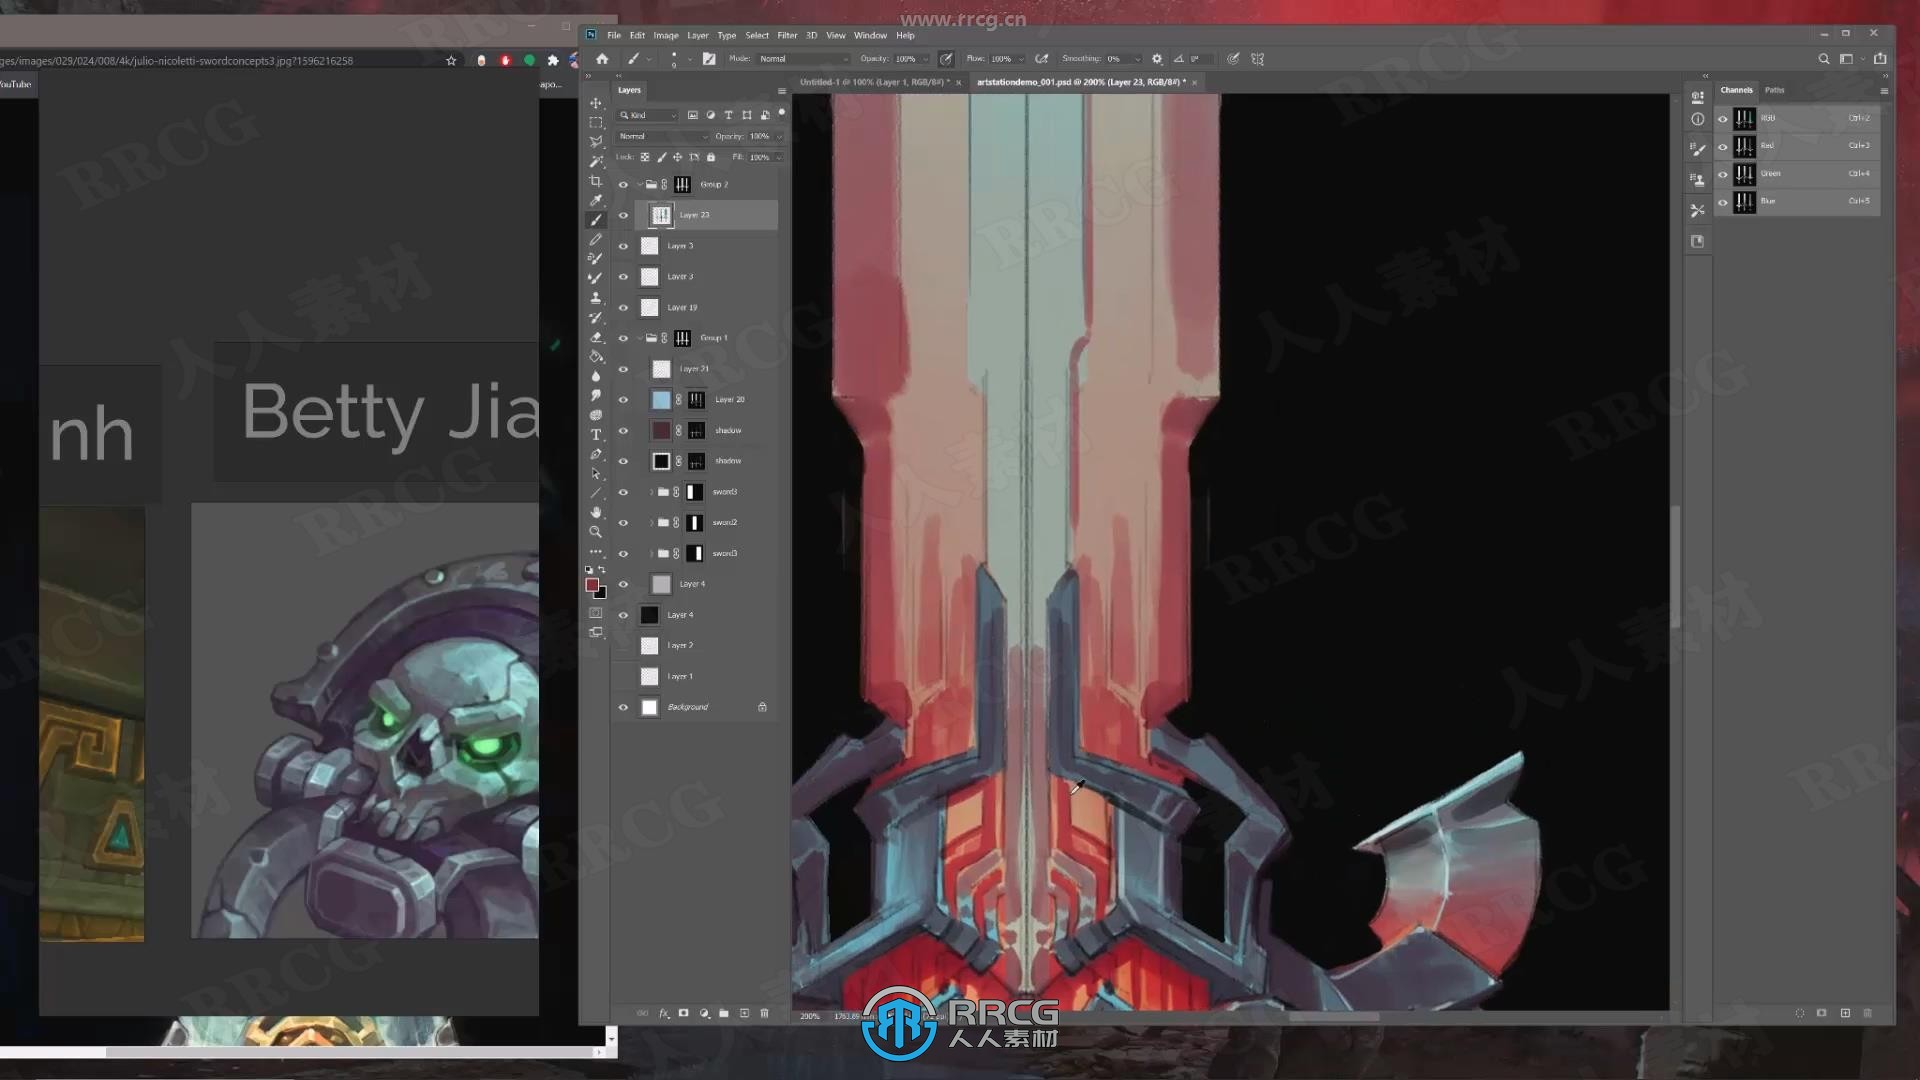Open the brush Flow dropdown arrow
Screen dimensions: 1920x1080
click(x=1021, y=59)
